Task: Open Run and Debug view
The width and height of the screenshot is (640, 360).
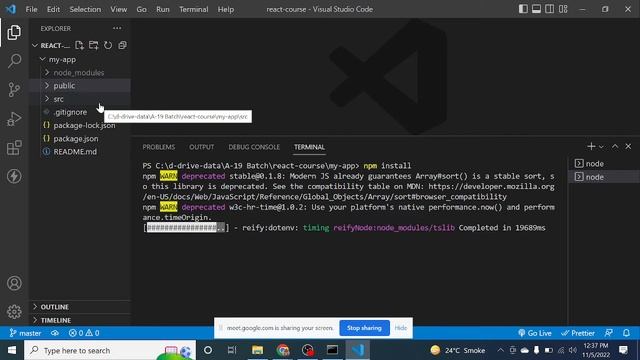Action: (x=14, y=119)
